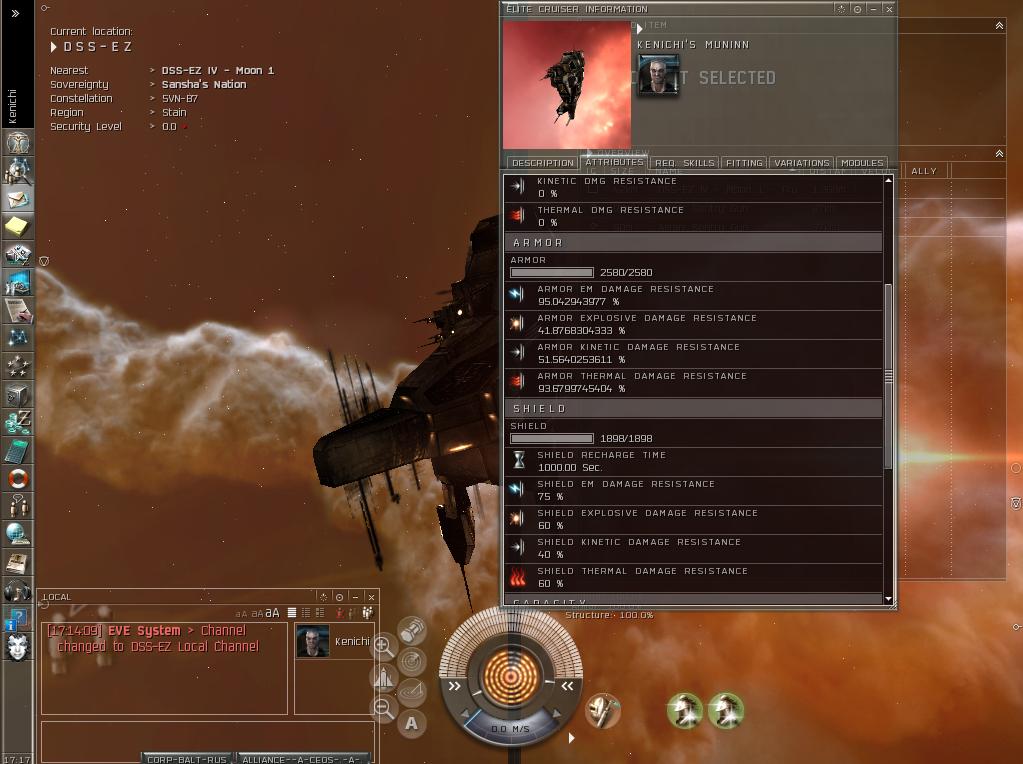Open People & Places from the sidebar
The height and width of the screenshot is (764, 1023).
click(18, 171)
